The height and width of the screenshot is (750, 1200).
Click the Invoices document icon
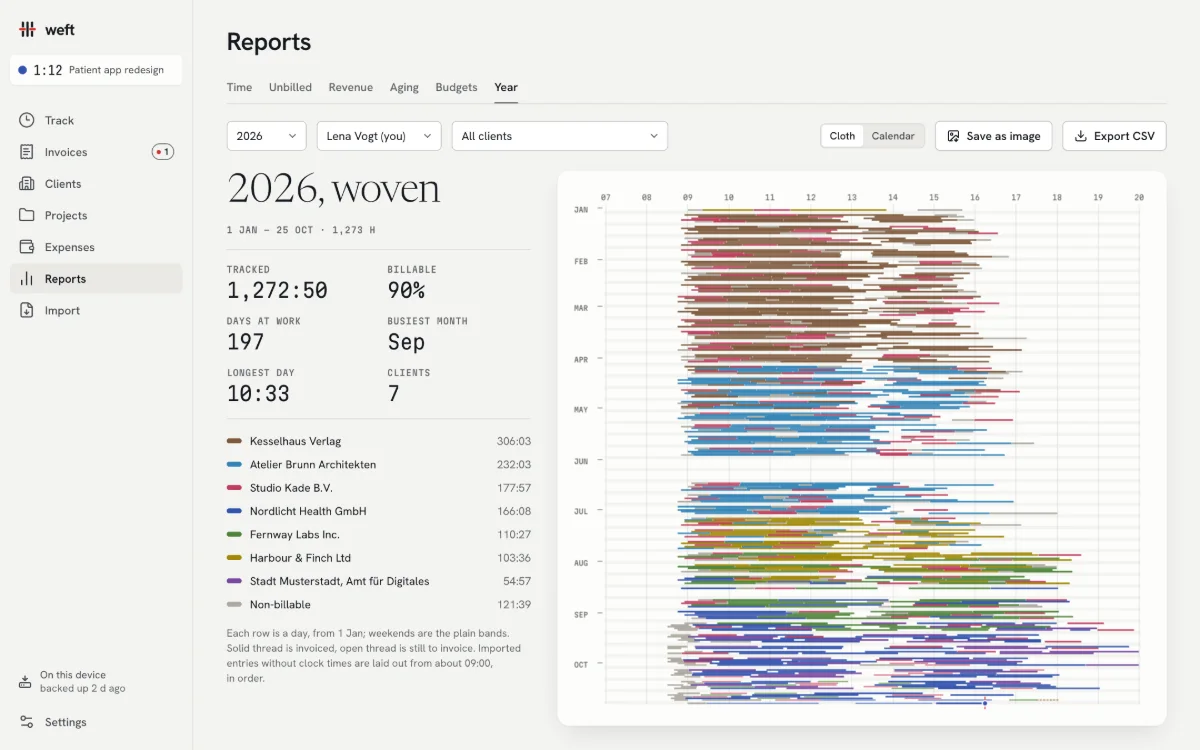point(26,152)
